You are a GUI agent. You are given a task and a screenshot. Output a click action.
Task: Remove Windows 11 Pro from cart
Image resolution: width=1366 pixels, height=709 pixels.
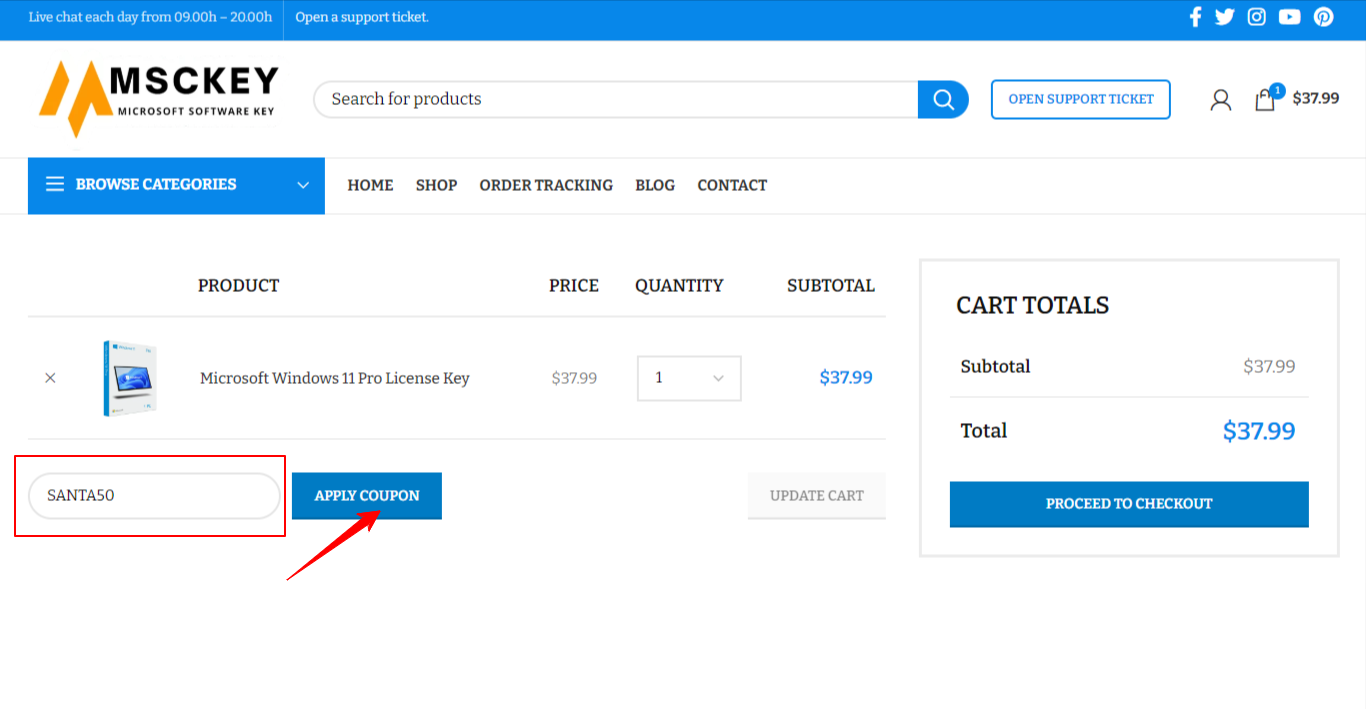coord(50,378)
